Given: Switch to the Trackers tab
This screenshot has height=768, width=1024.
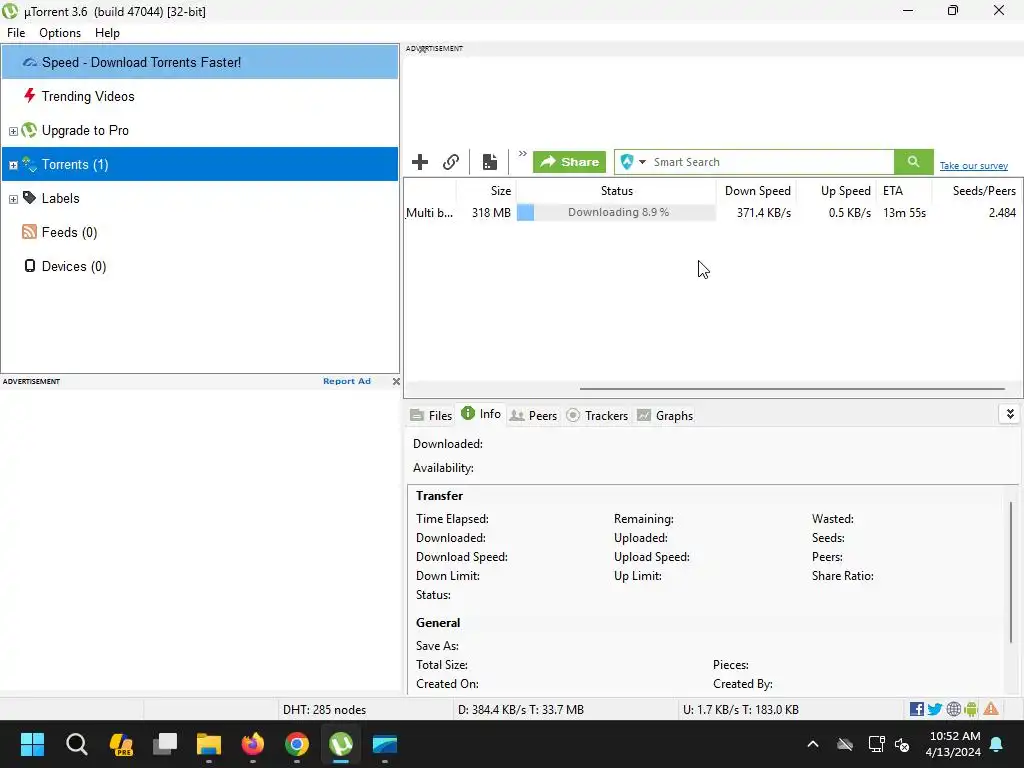Looking at the screenshot, I should 597,415.
